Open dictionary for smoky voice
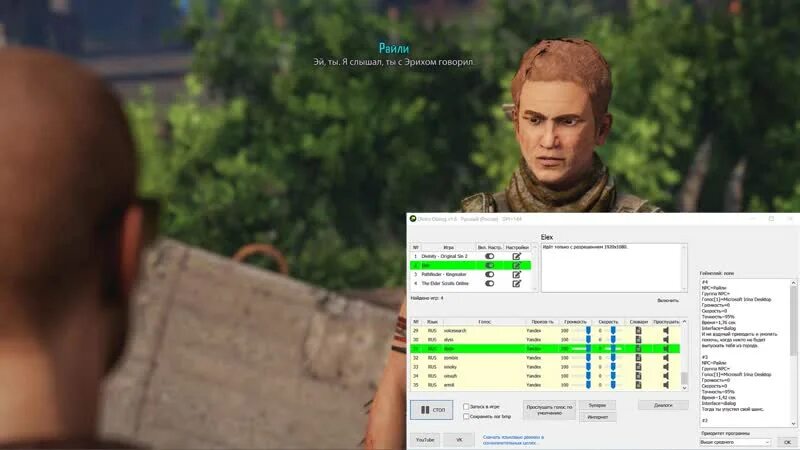800x450 pixels. (x=638, y=367)
